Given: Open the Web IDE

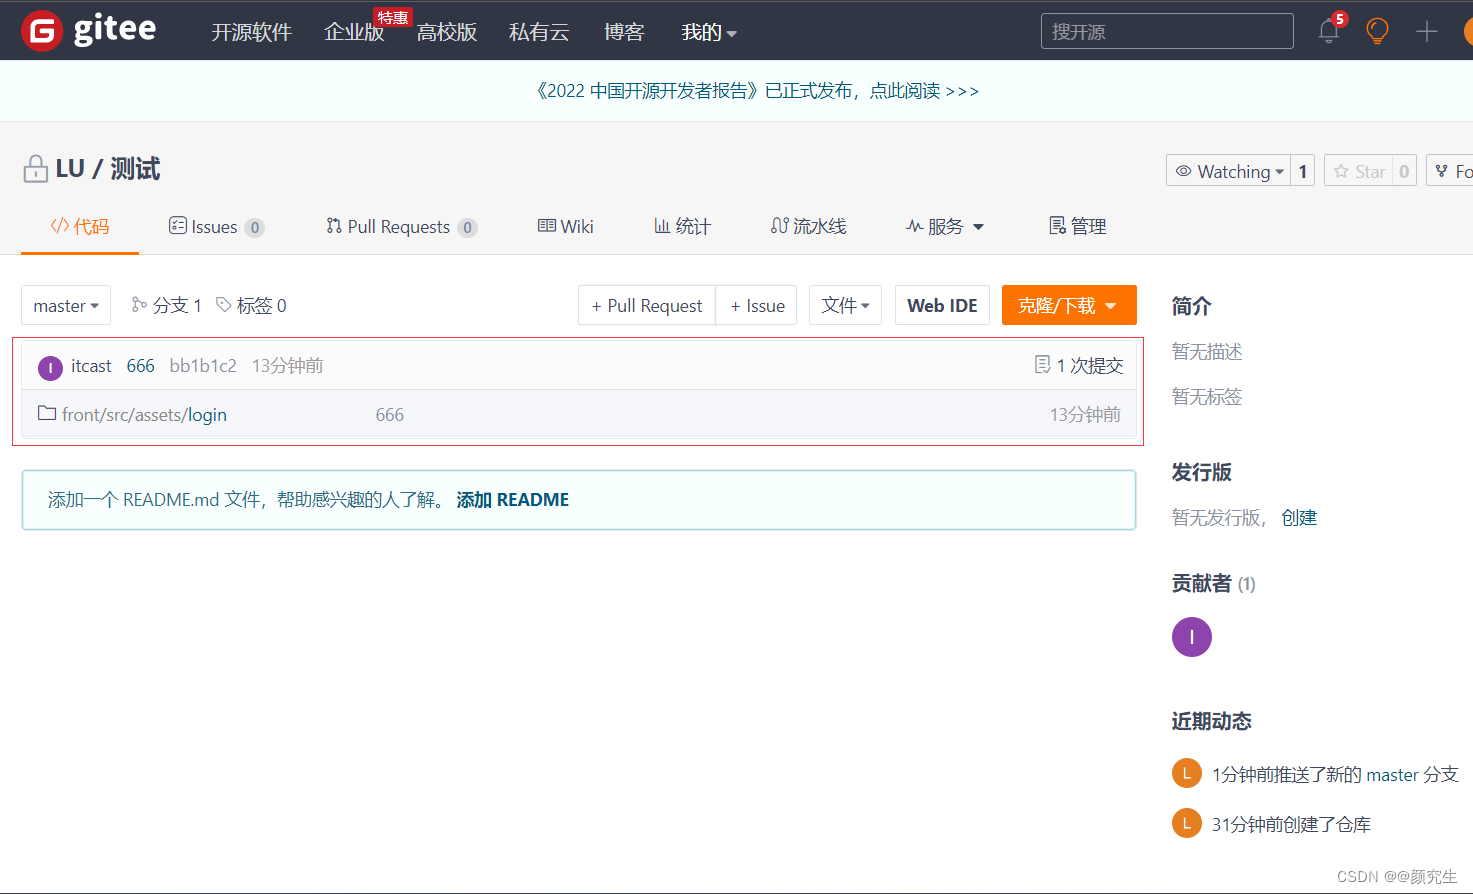Looking at the screenshot, I should point(942,305).
